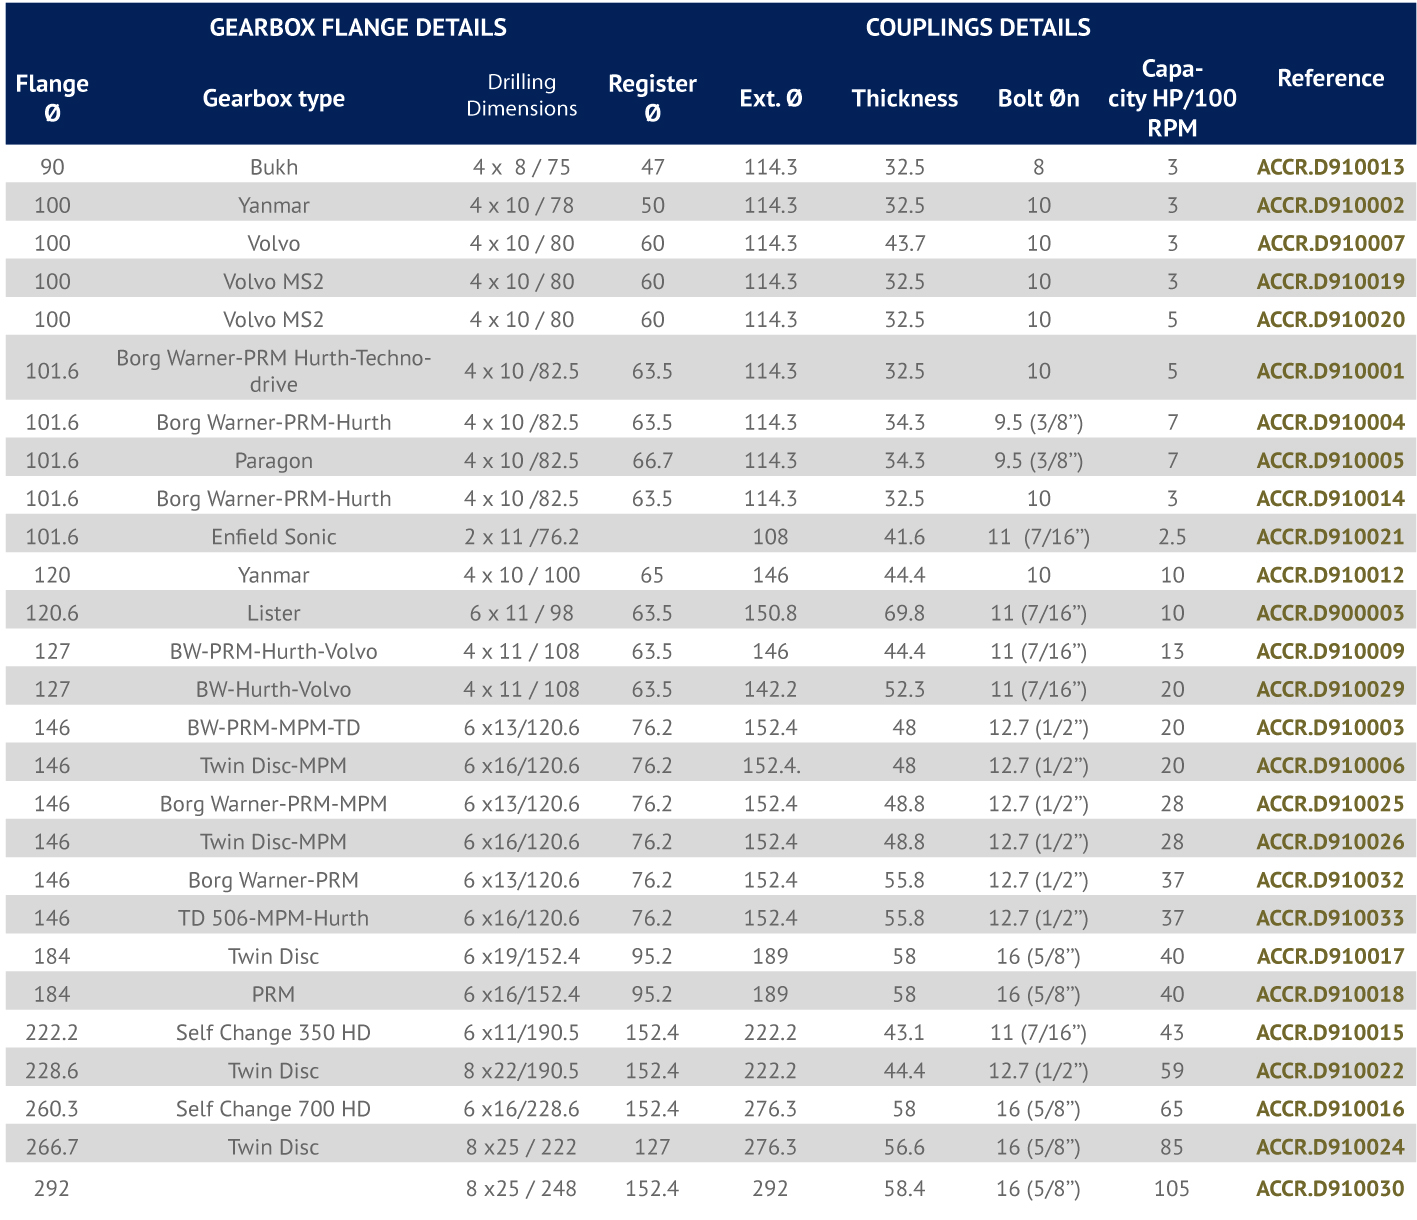1417x1220 pixels.
Task: Choose reference ACCR.D910016
Action: click(1331, 1108)
